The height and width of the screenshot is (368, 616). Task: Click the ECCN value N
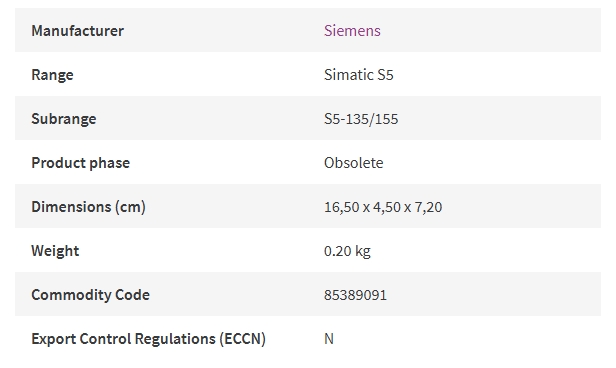coord(329,339)
